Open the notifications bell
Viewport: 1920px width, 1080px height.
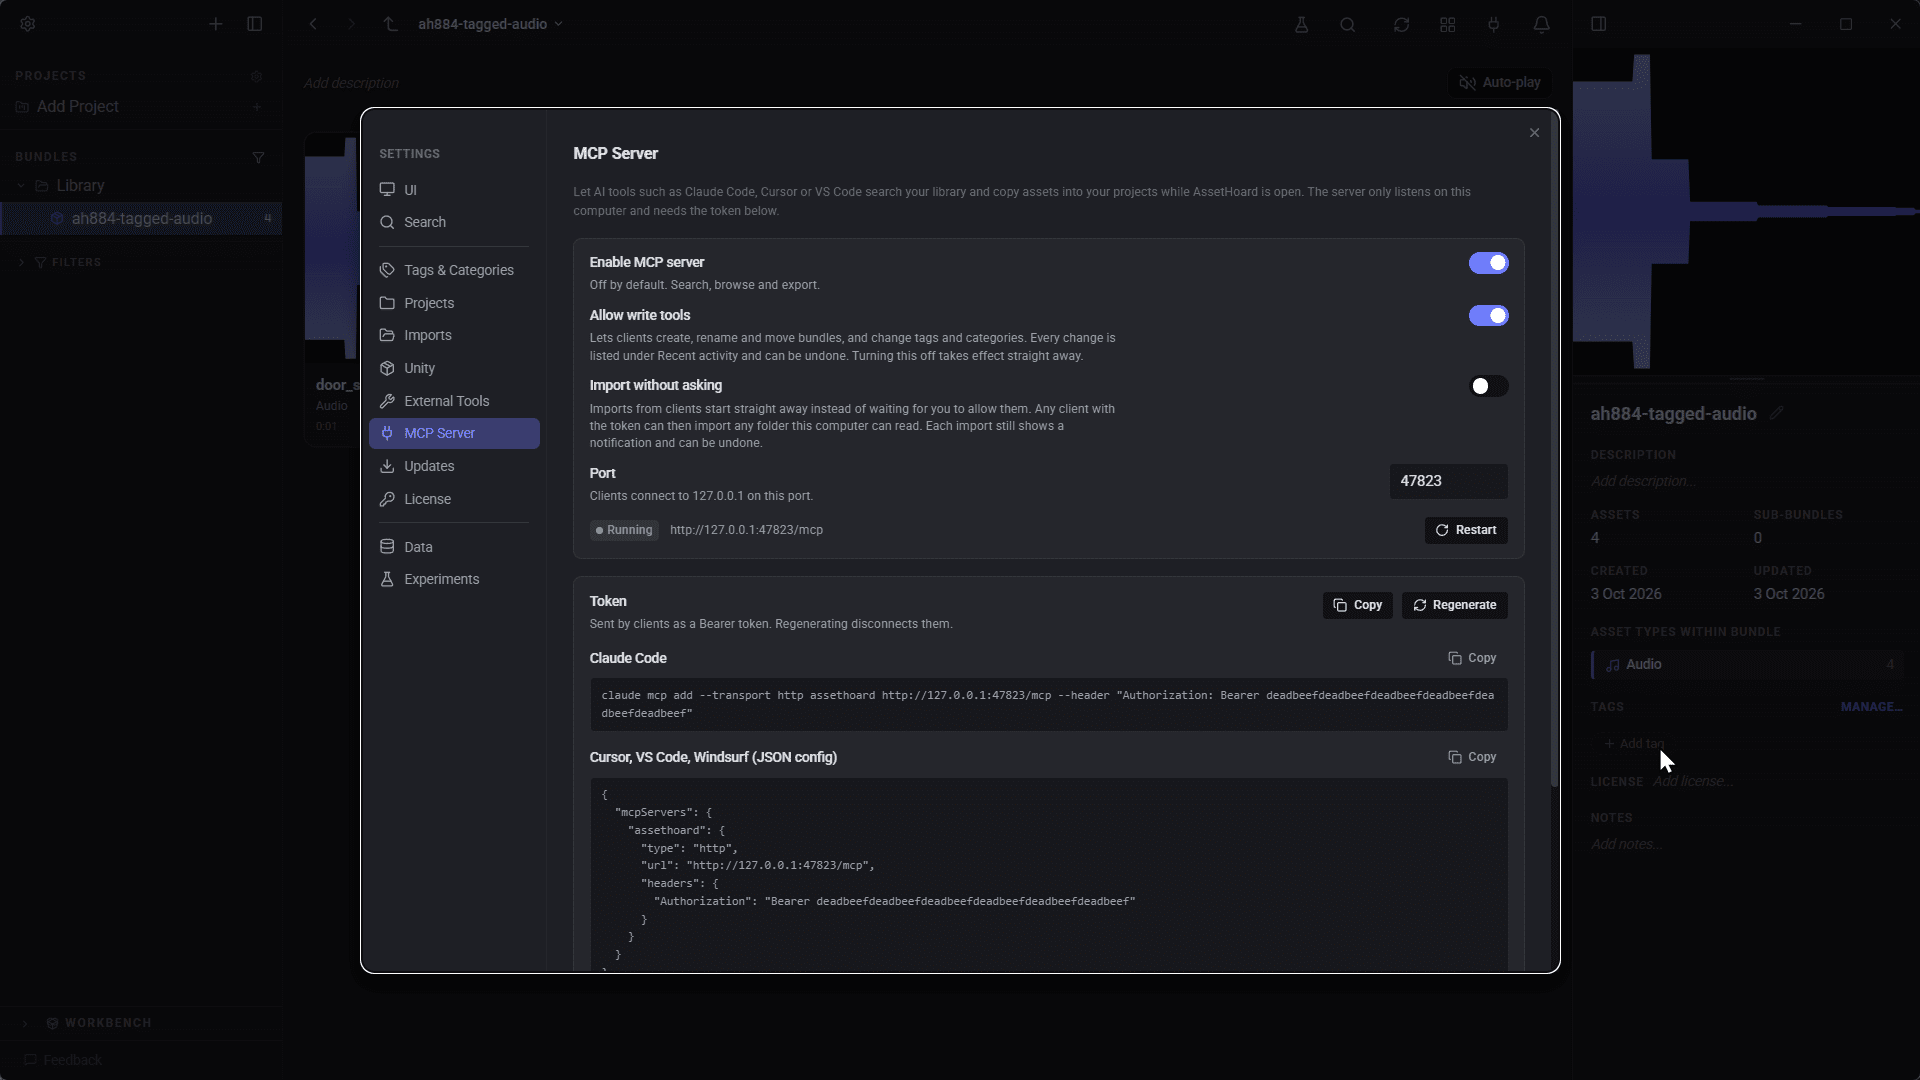point(1542,24)
